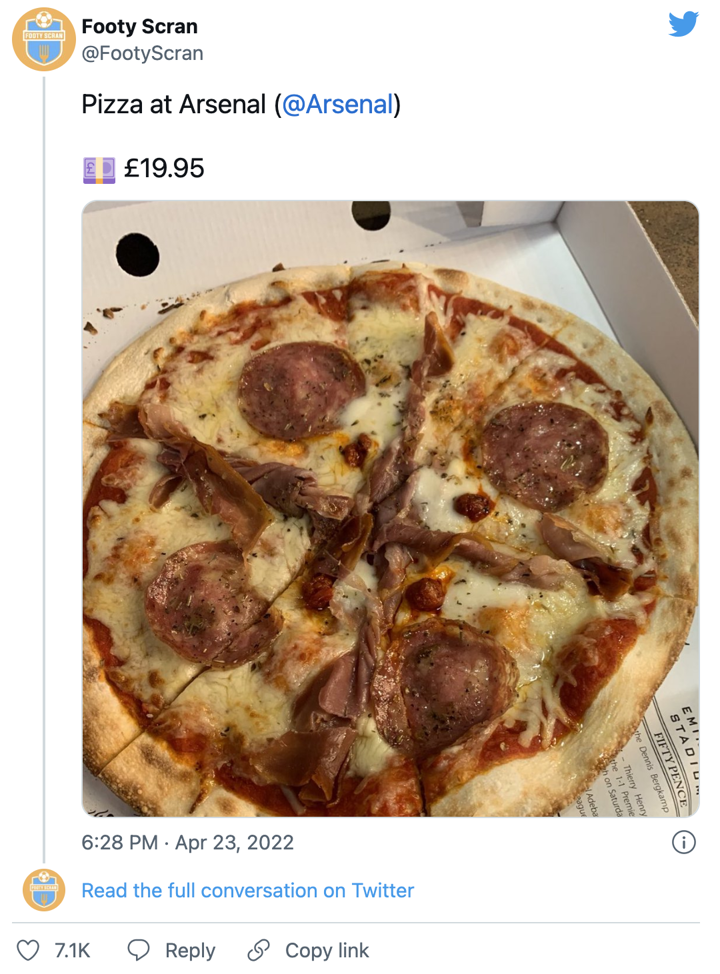Click the Copy link text
This screenshot has height=974, width=720.
coord(327,950)
